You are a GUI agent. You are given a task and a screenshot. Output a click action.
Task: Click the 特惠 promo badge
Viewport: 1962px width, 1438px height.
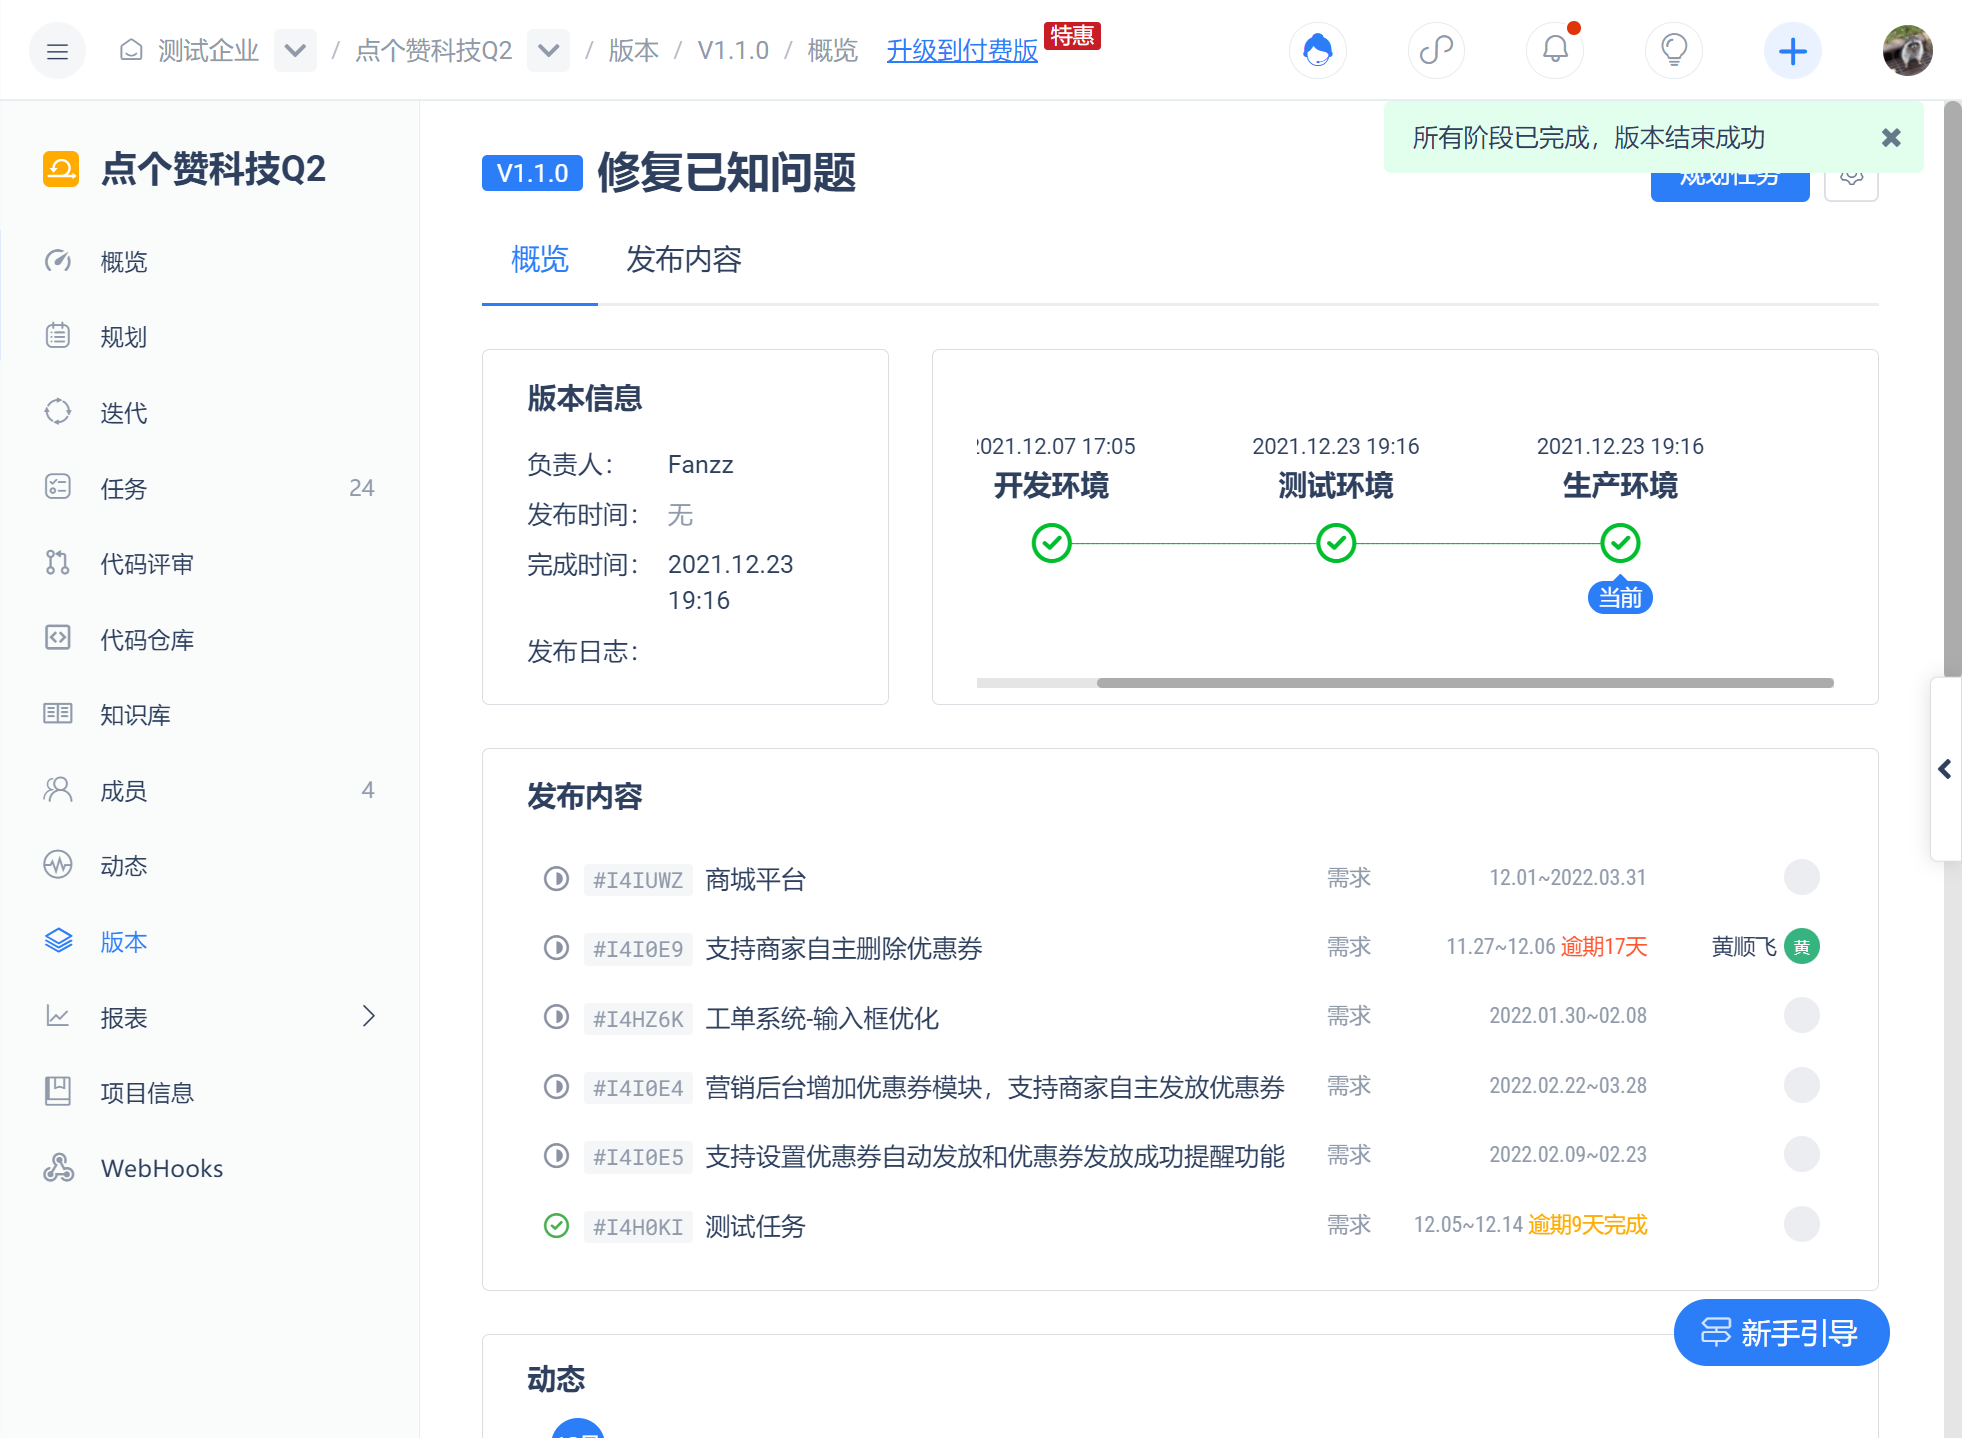(x=1072, y=36)
